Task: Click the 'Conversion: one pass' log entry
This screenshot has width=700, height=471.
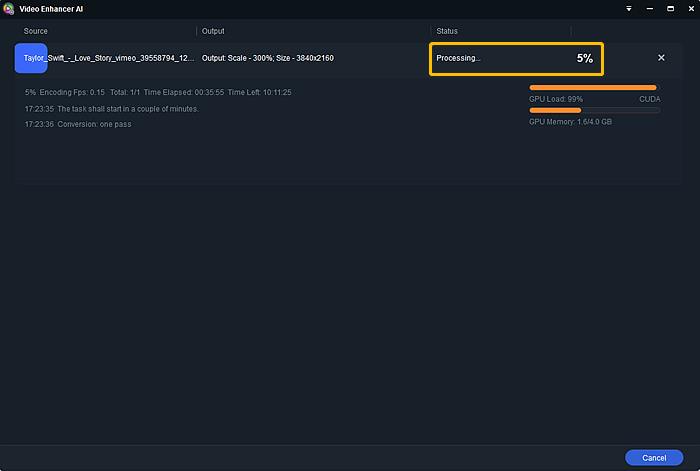Action: click(78, 124)
